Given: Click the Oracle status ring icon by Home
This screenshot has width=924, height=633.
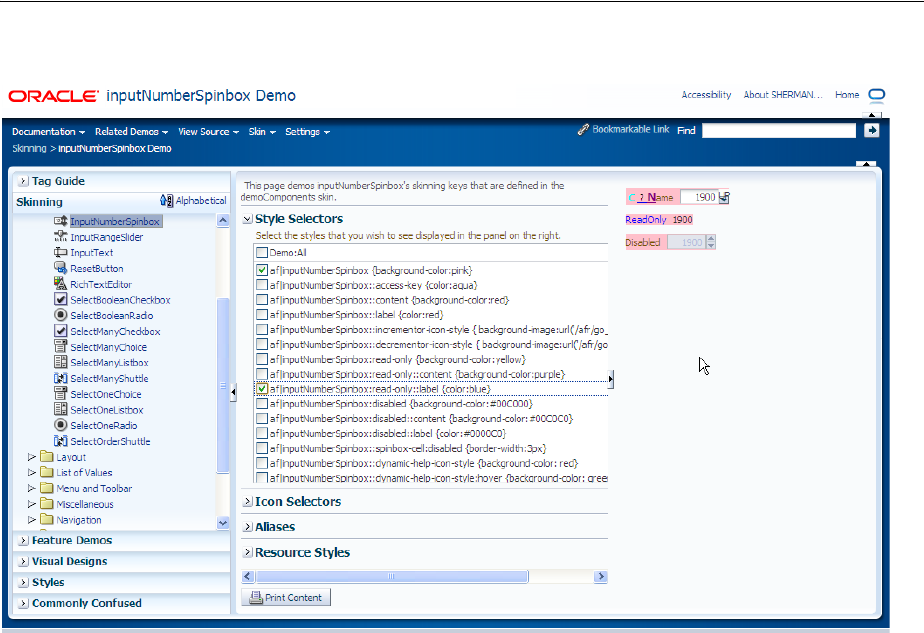Looking at the screenshot, I should (877, 94).
